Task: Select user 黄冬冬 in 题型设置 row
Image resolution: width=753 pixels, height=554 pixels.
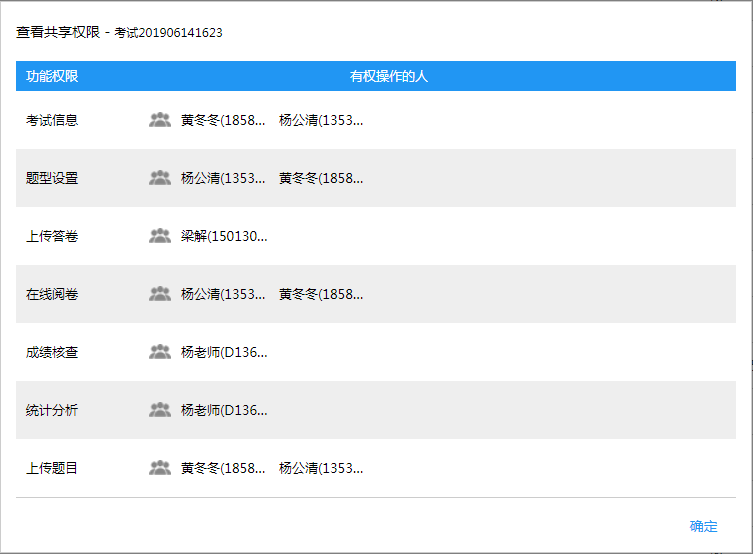Action: coord(321,178)
